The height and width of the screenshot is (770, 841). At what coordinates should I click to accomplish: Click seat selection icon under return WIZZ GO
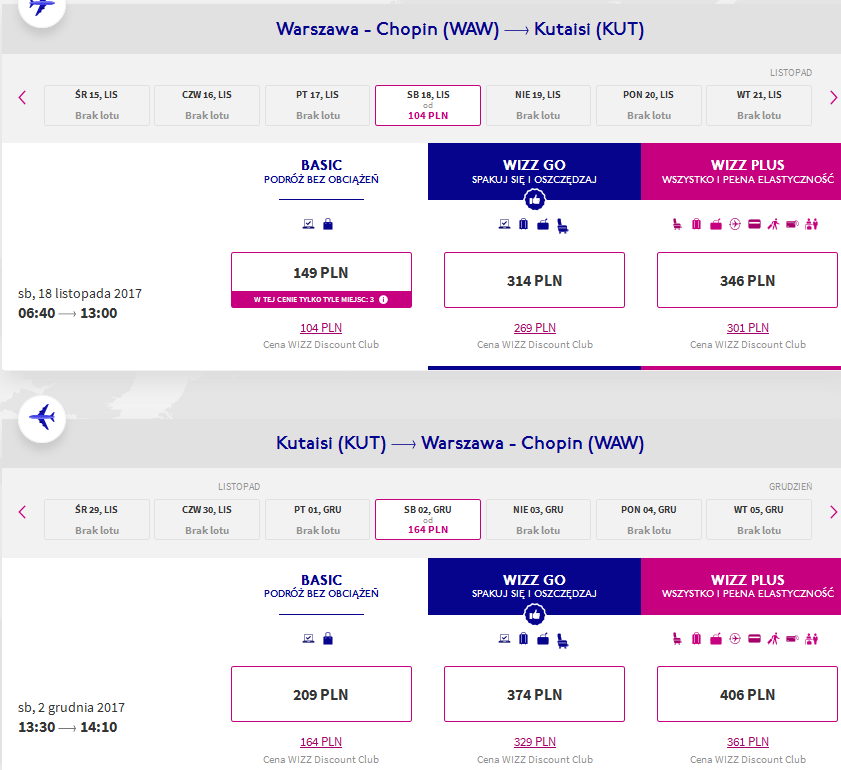[x=563, y=640]
